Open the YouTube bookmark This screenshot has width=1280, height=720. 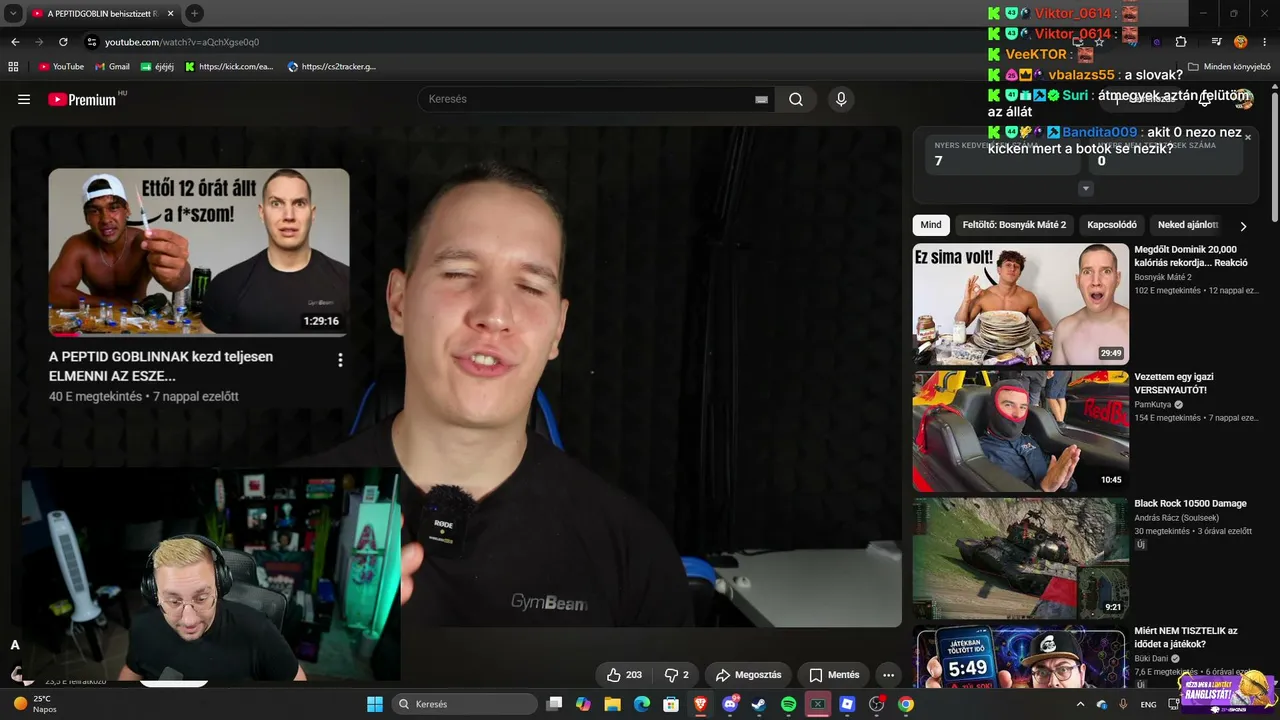61,67
